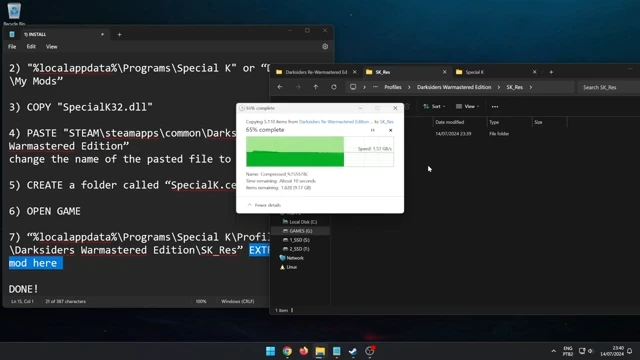Go up one folder level in Explorer
This screenshot has width=640, height=360.
click(316, 87)
